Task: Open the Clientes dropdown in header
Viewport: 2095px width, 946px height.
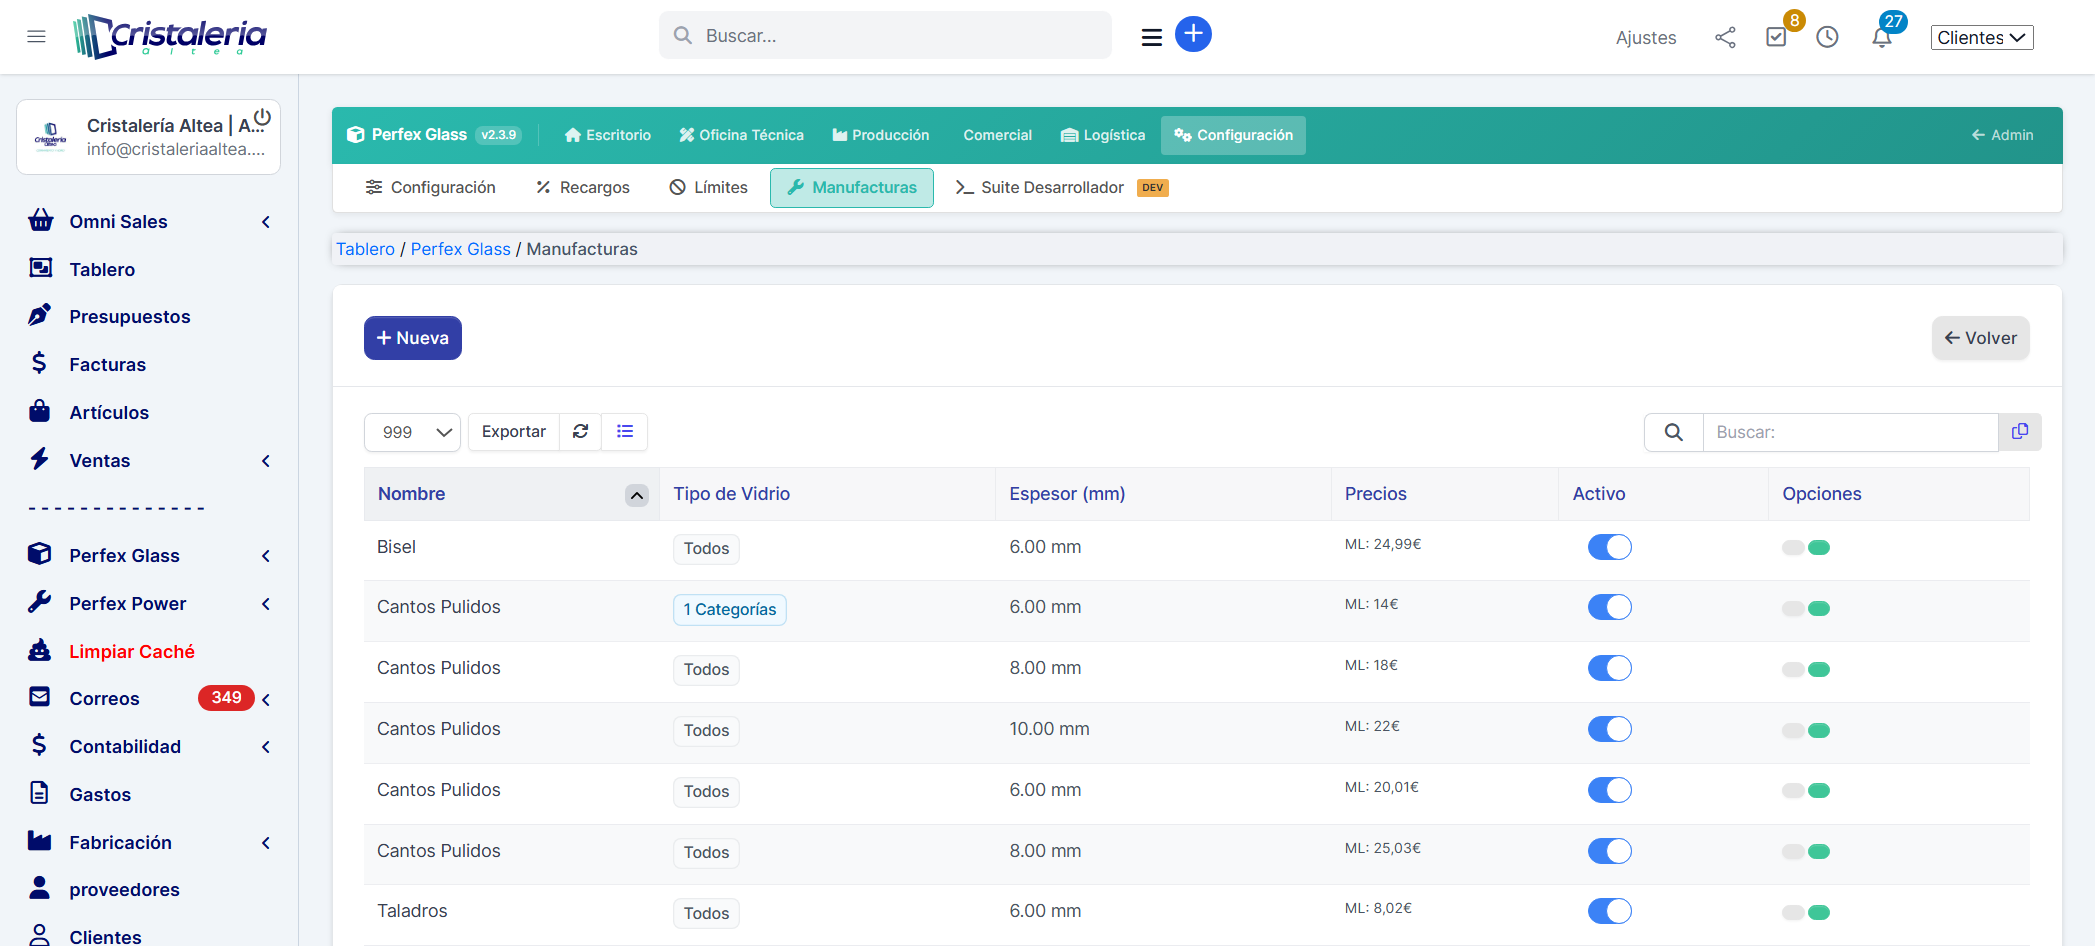Action: [x=1981, y=38]
